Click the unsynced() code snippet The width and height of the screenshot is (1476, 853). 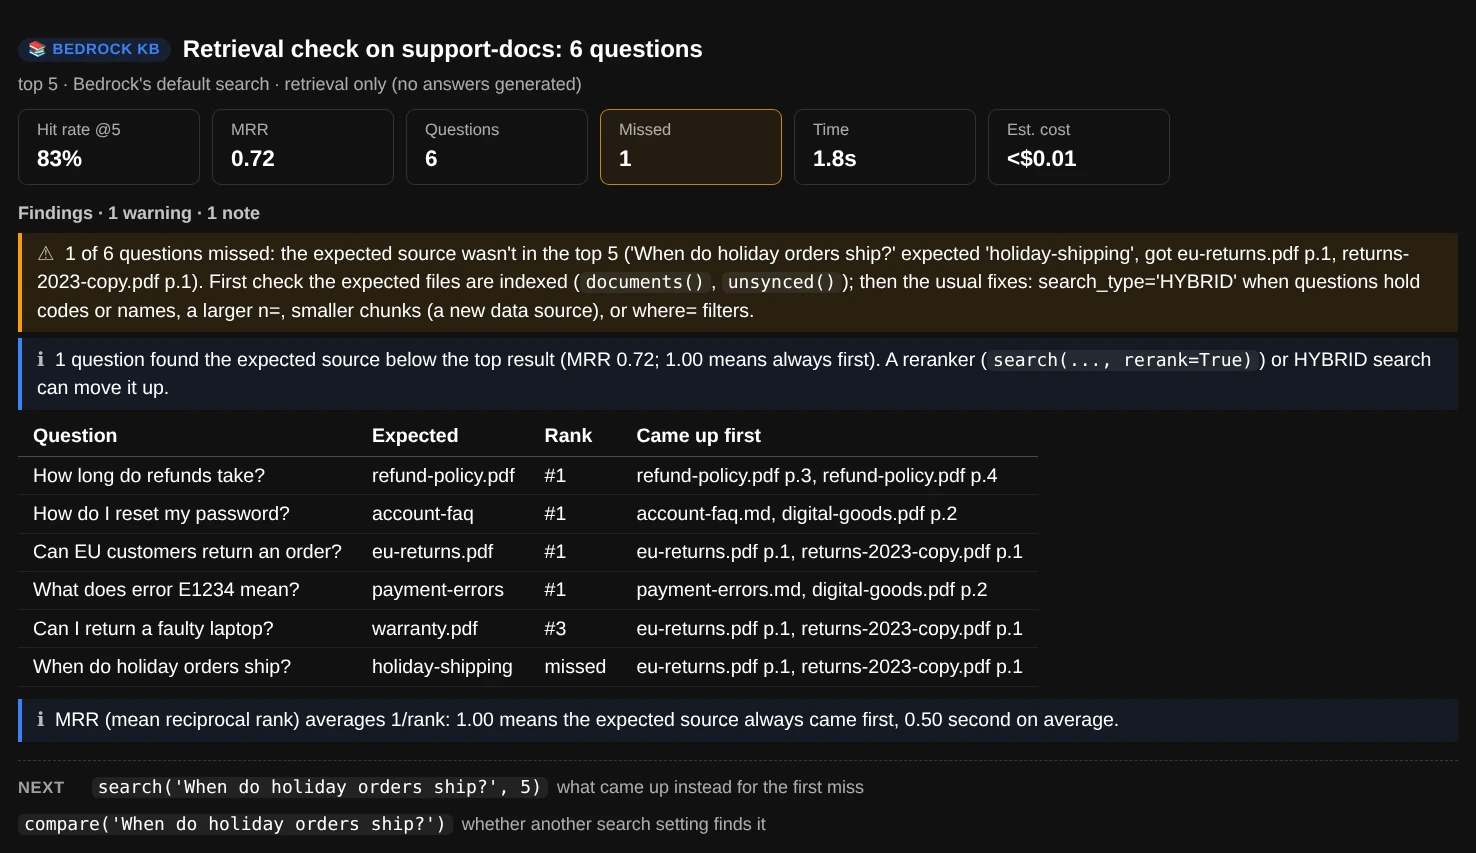[781, 282]
